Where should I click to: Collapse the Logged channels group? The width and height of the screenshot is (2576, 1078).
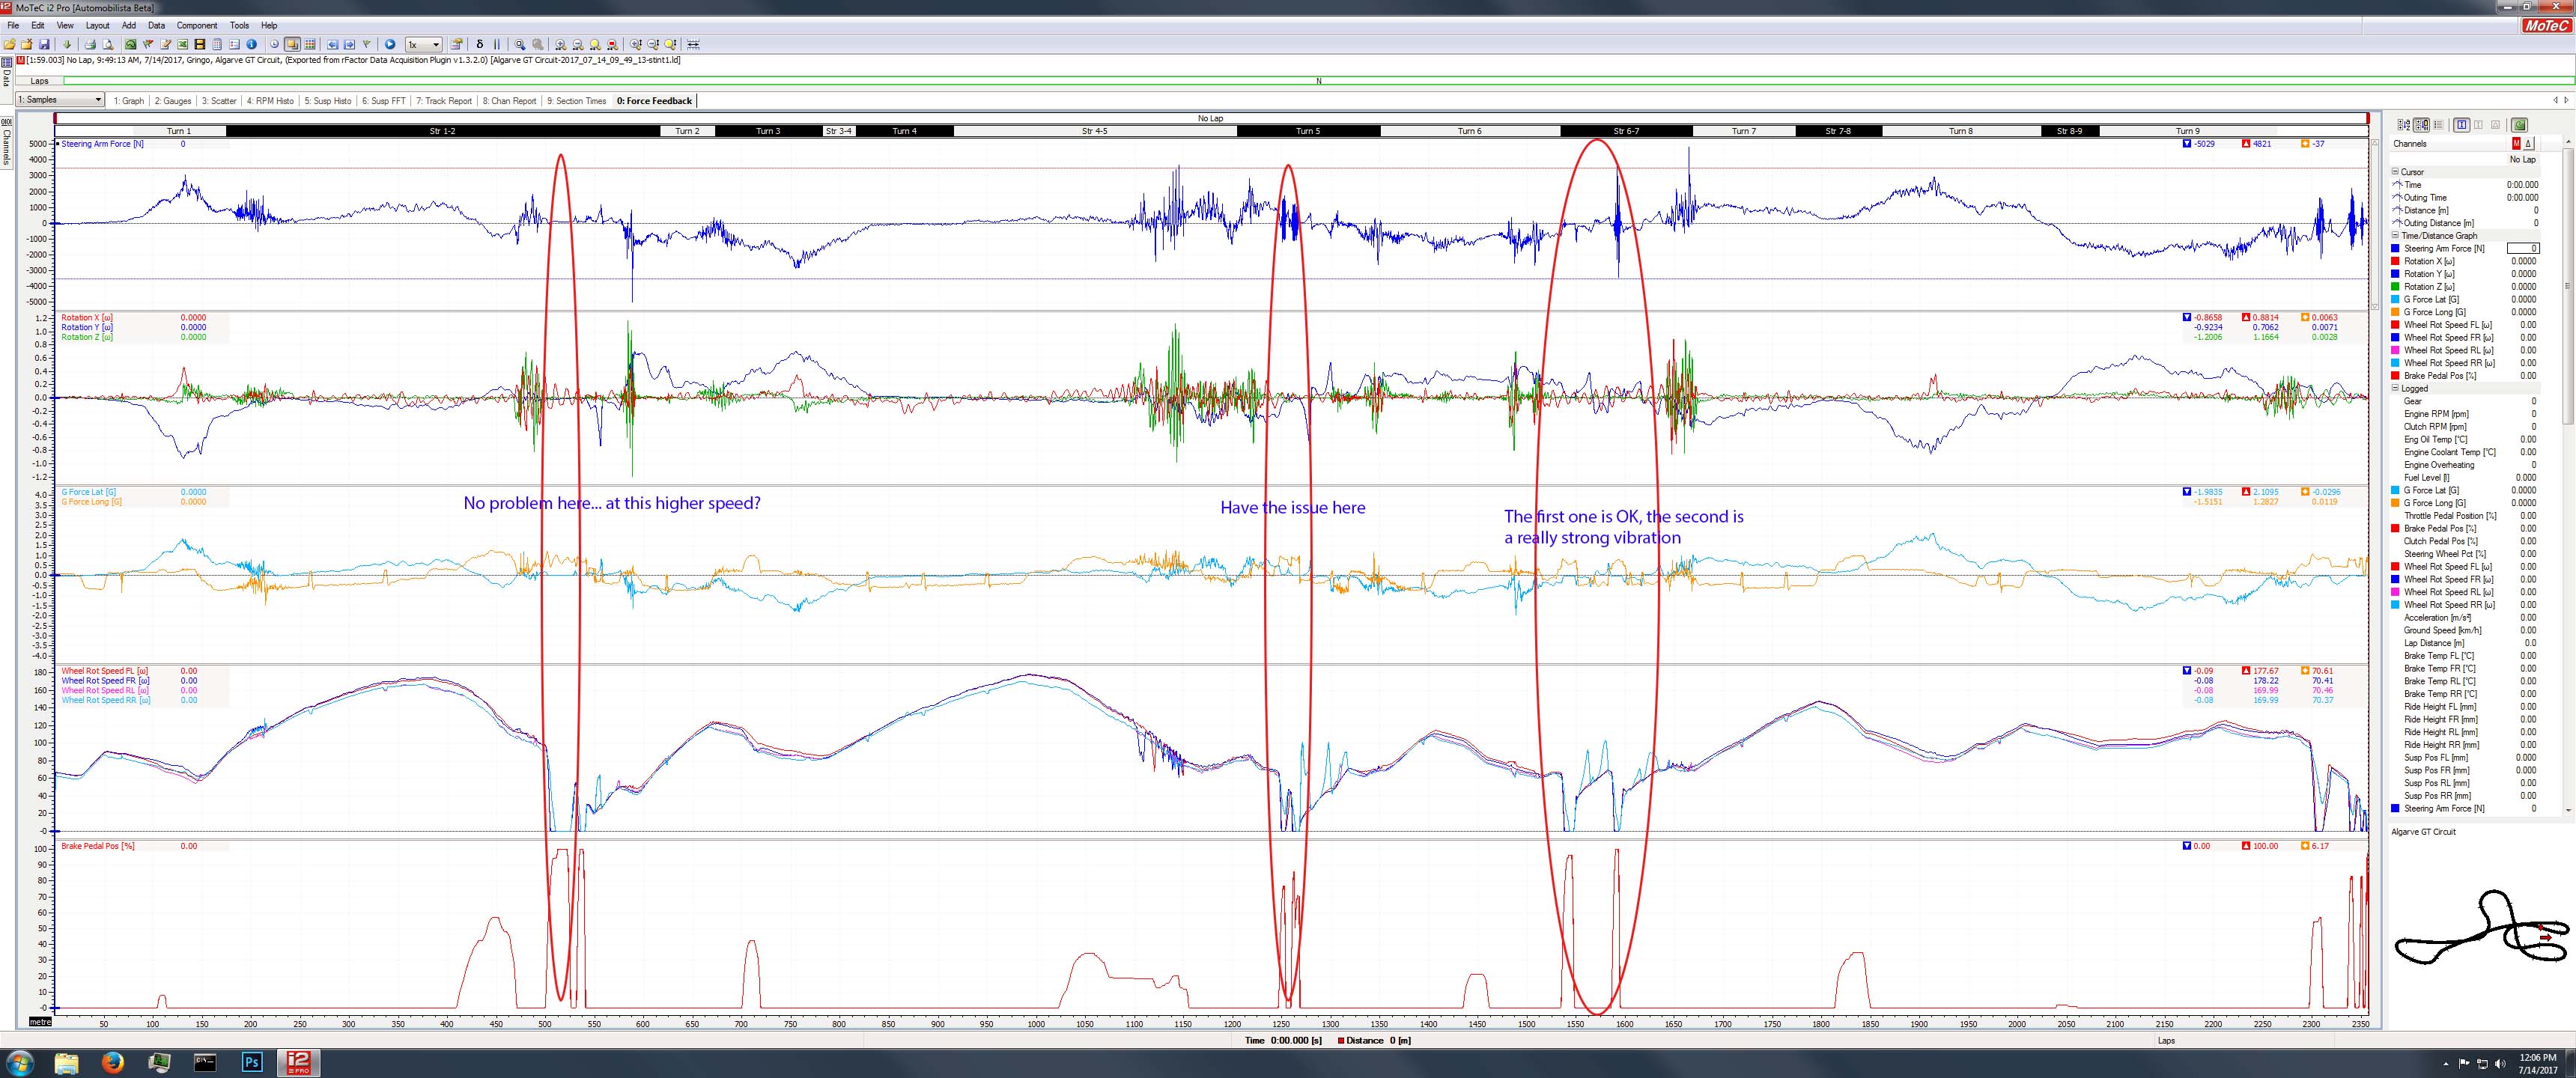pyautogui.click(x=2395, y=389)
